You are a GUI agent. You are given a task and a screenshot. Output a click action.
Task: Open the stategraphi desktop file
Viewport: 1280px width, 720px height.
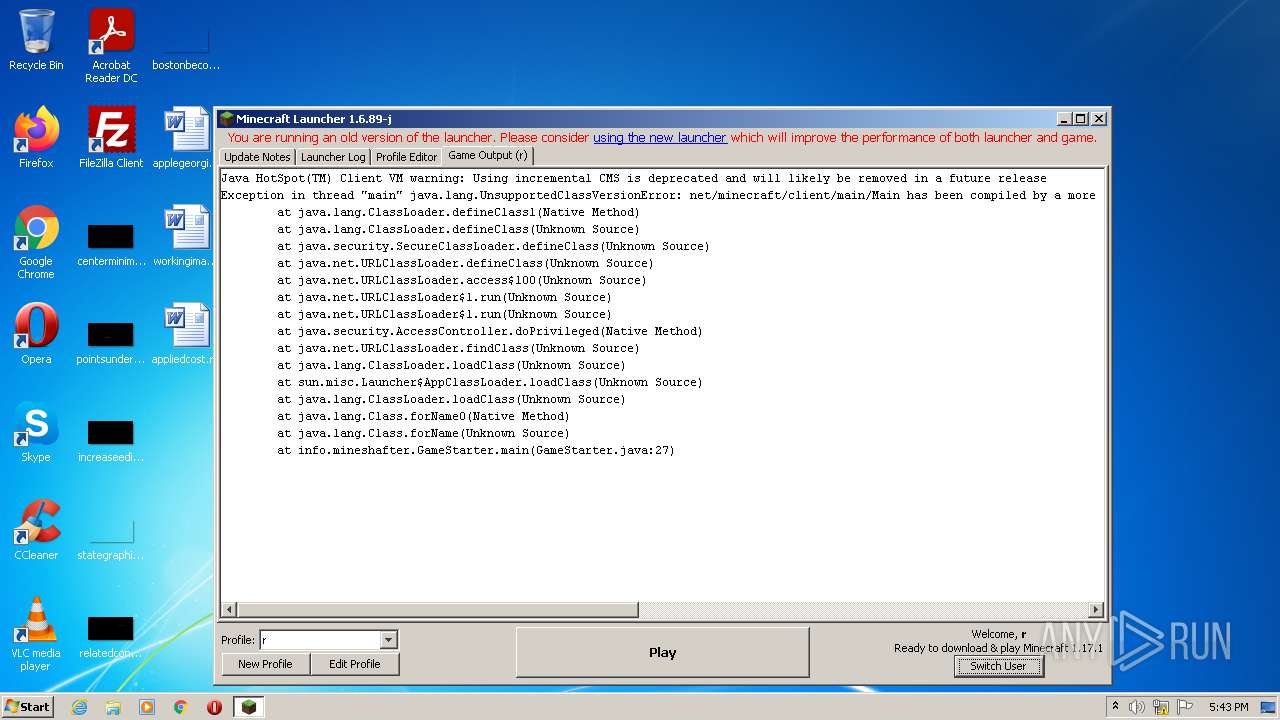[111, 537]
